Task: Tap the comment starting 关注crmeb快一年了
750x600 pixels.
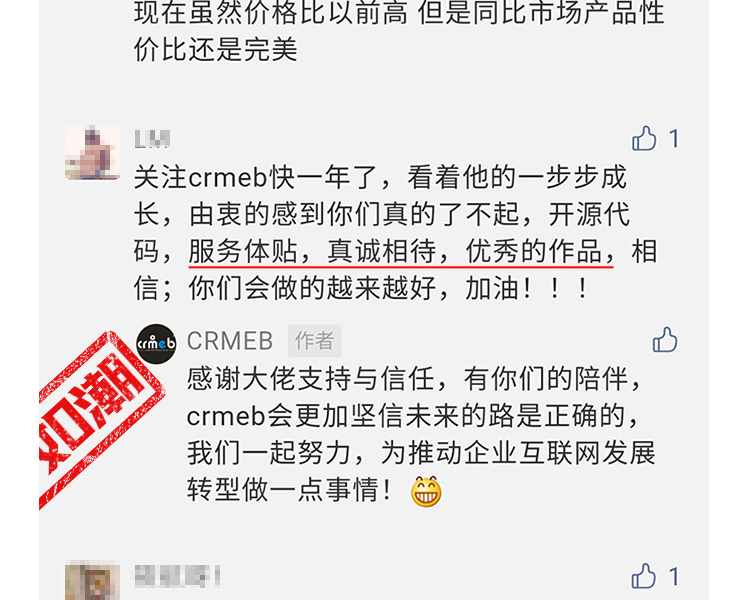Action: [396, 233]
